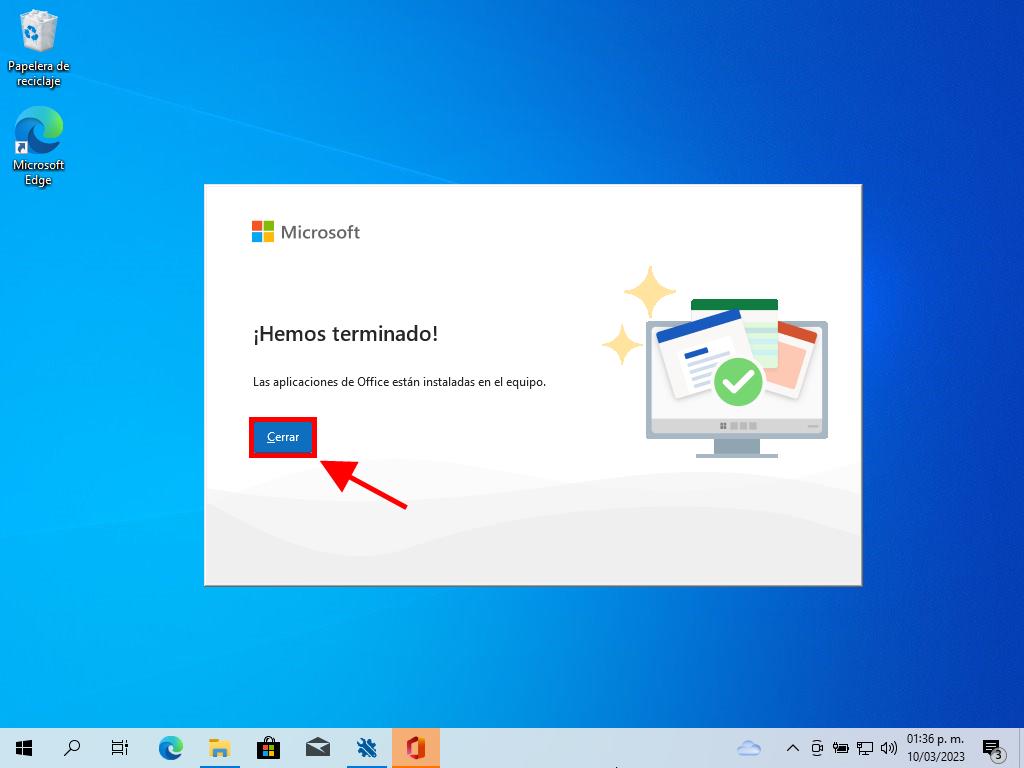Open Microsoft Store from taskbar
This screenshot has height=768, width=1024.
coord(268,748)
